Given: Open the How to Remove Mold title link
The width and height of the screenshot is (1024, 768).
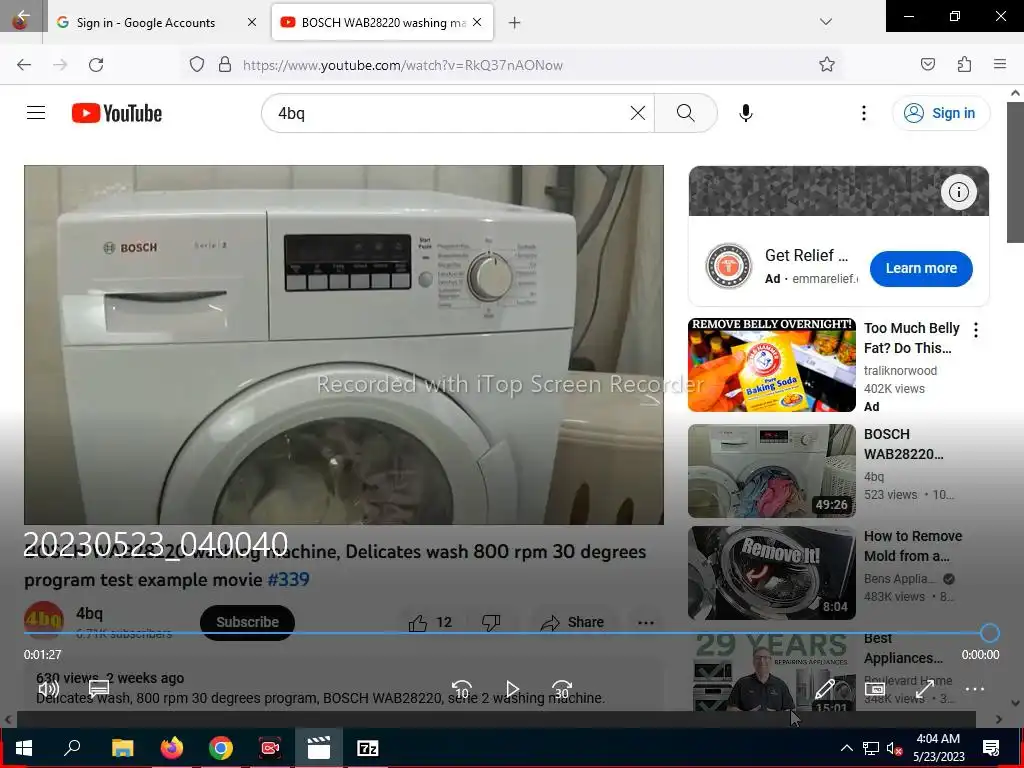Looking at the screenshot, I should [912, 546].
